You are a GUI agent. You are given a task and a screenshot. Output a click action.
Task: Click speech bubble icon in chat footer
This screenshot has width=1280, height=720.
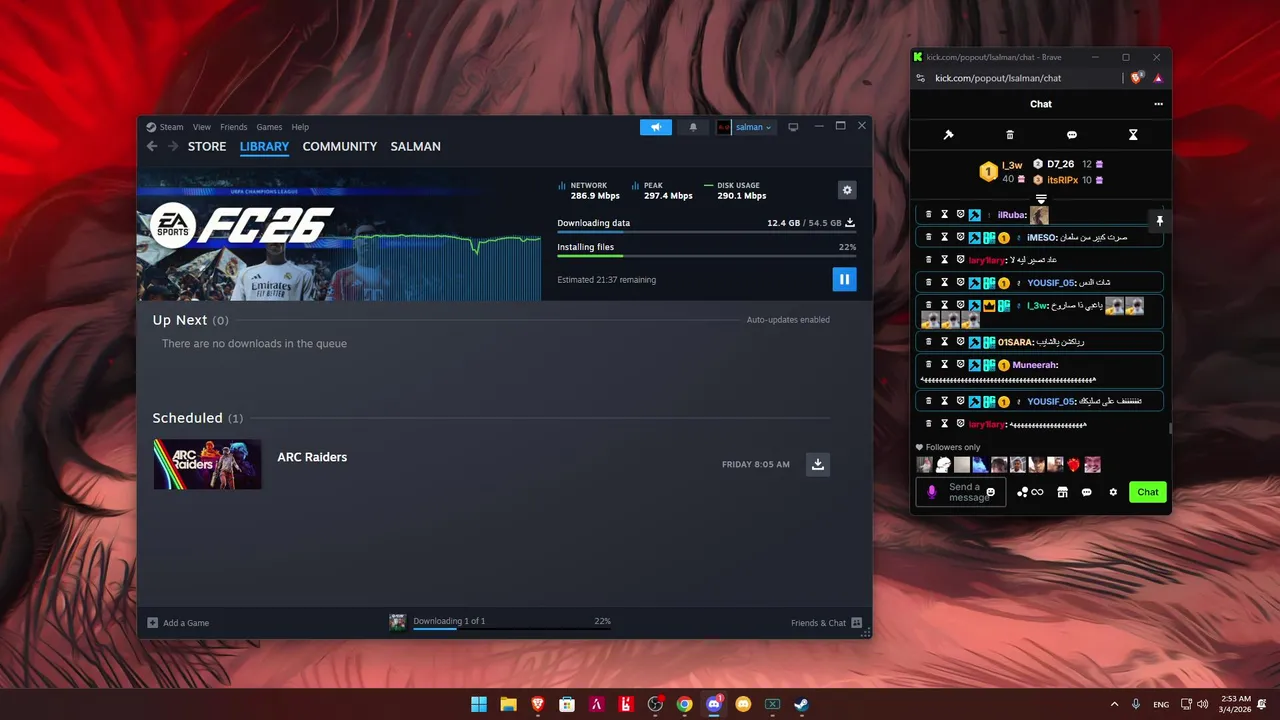pyautogui.click(x=1087, y=492)
